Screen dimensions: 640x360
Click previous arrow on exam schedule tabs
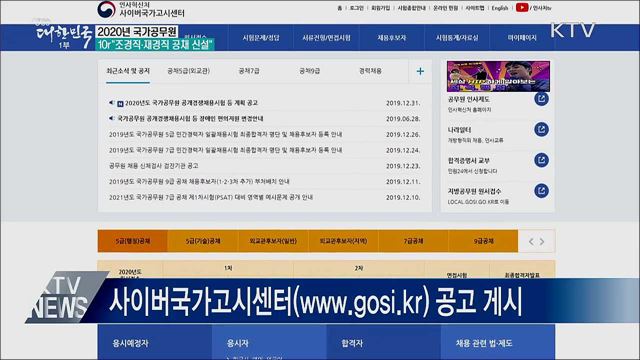pyautogui.click(x=531, y=242)
